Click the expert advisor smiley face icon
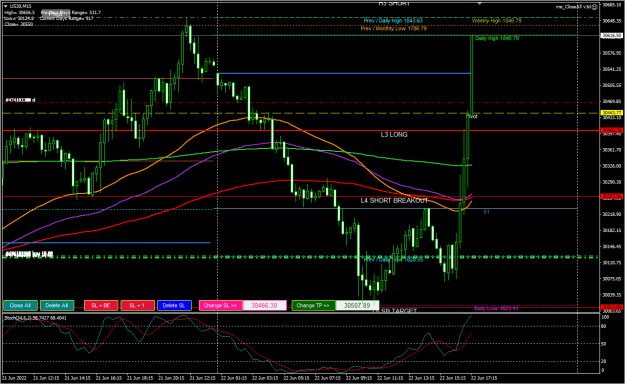 [594, 7]
